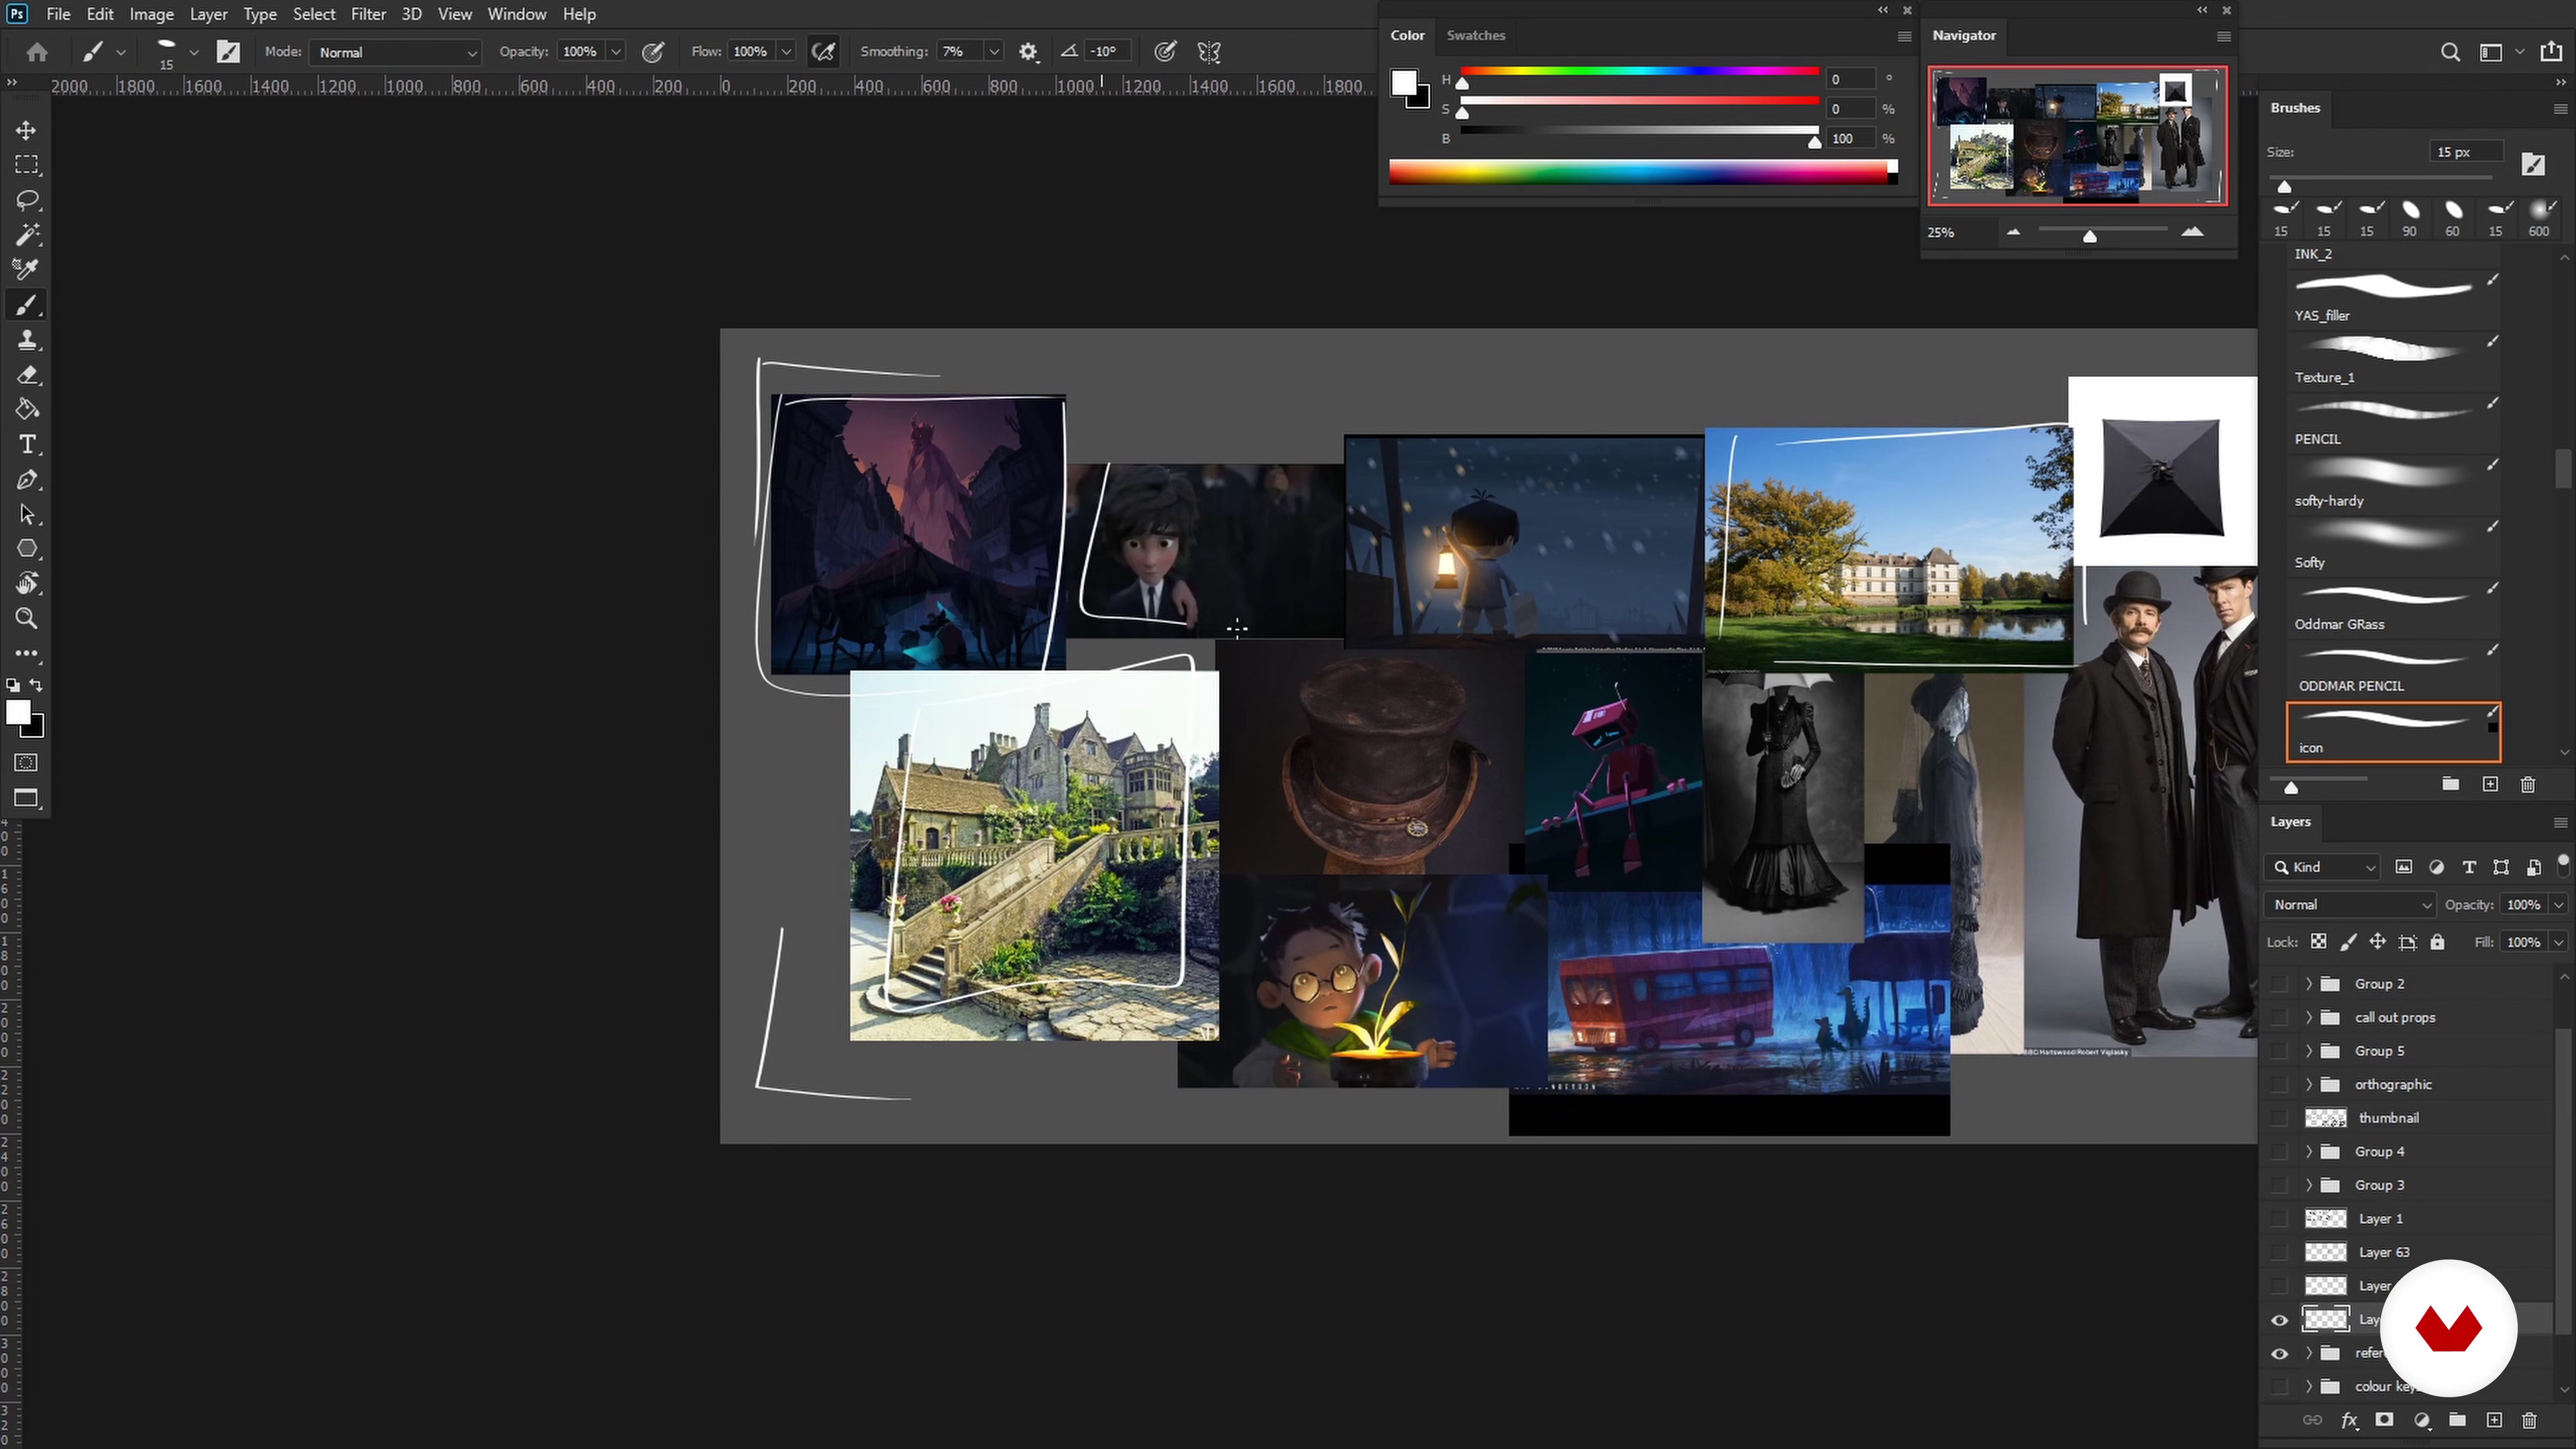The image size is (2576, 1449).
Task: Open layer blend mode Normal dropdown
Action: (x=2349, y=905)
